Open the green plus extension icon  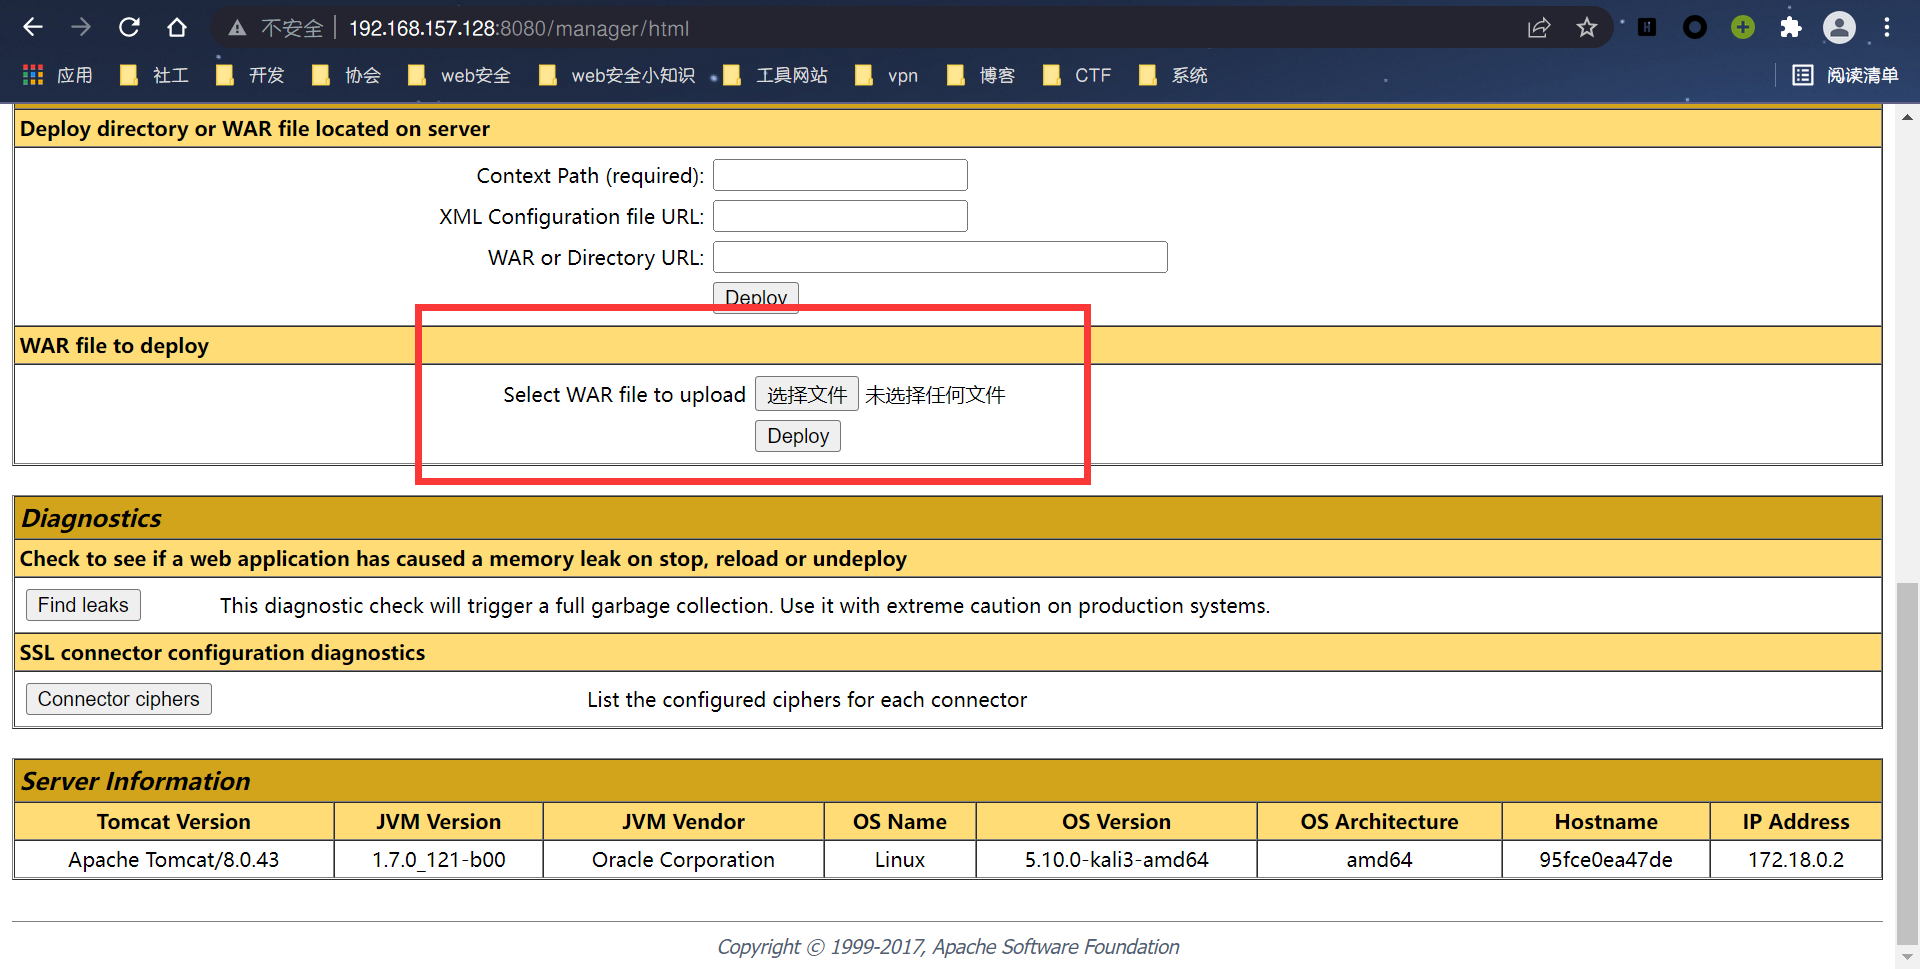(x=1743, y=28)
